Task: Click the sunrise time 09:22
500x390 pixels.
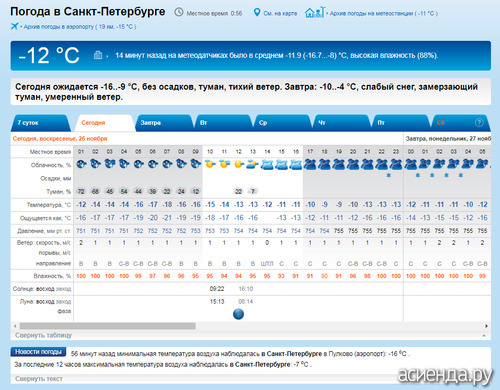Action: pyautogui.click(x=217, y=289)
